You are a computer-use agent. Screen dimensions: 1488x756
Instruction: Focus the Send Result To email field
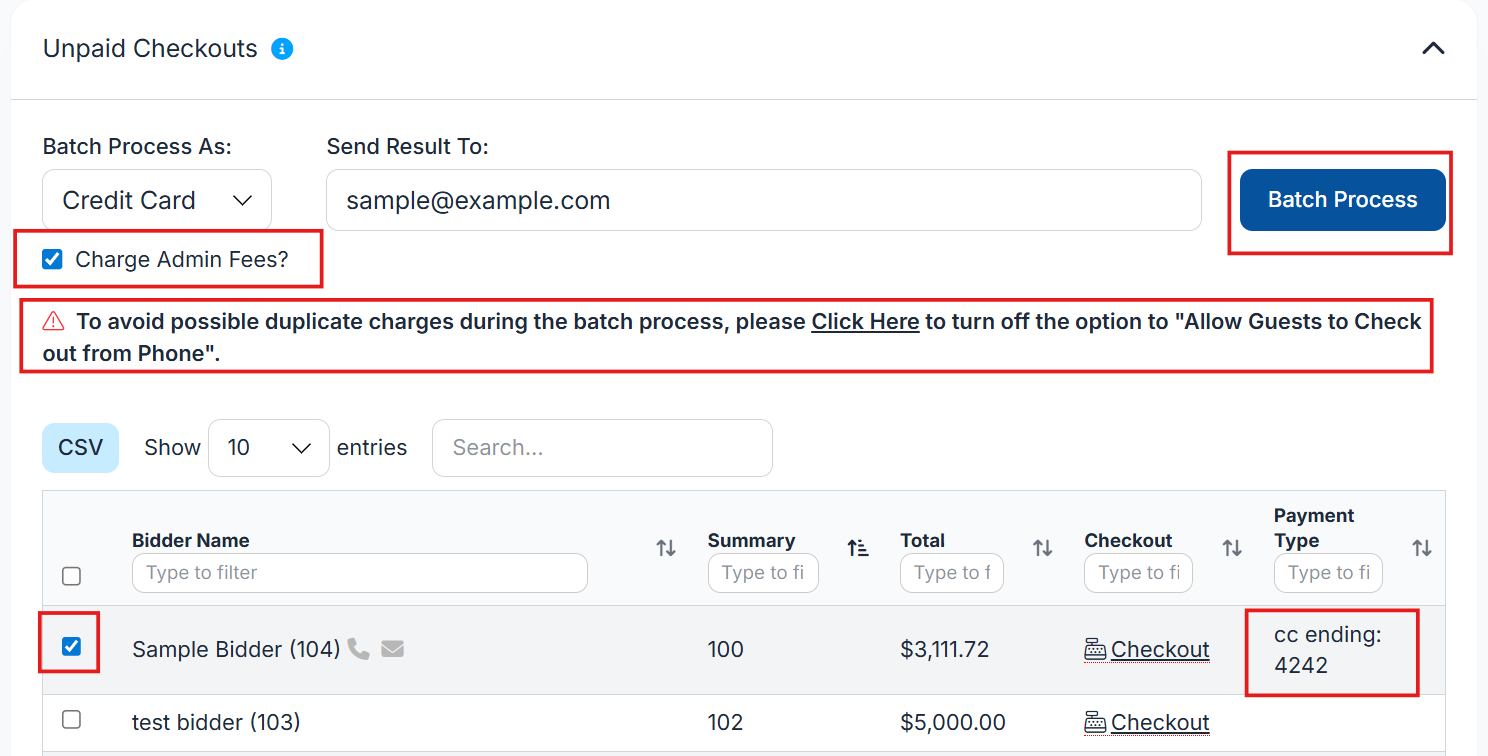[763, 200]
